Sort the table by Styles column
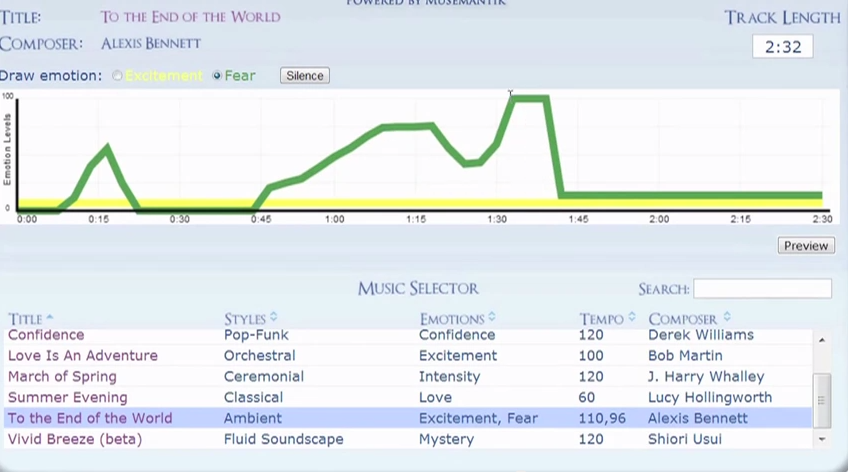Viewport: 848px width, 472px height. (250, 319)
